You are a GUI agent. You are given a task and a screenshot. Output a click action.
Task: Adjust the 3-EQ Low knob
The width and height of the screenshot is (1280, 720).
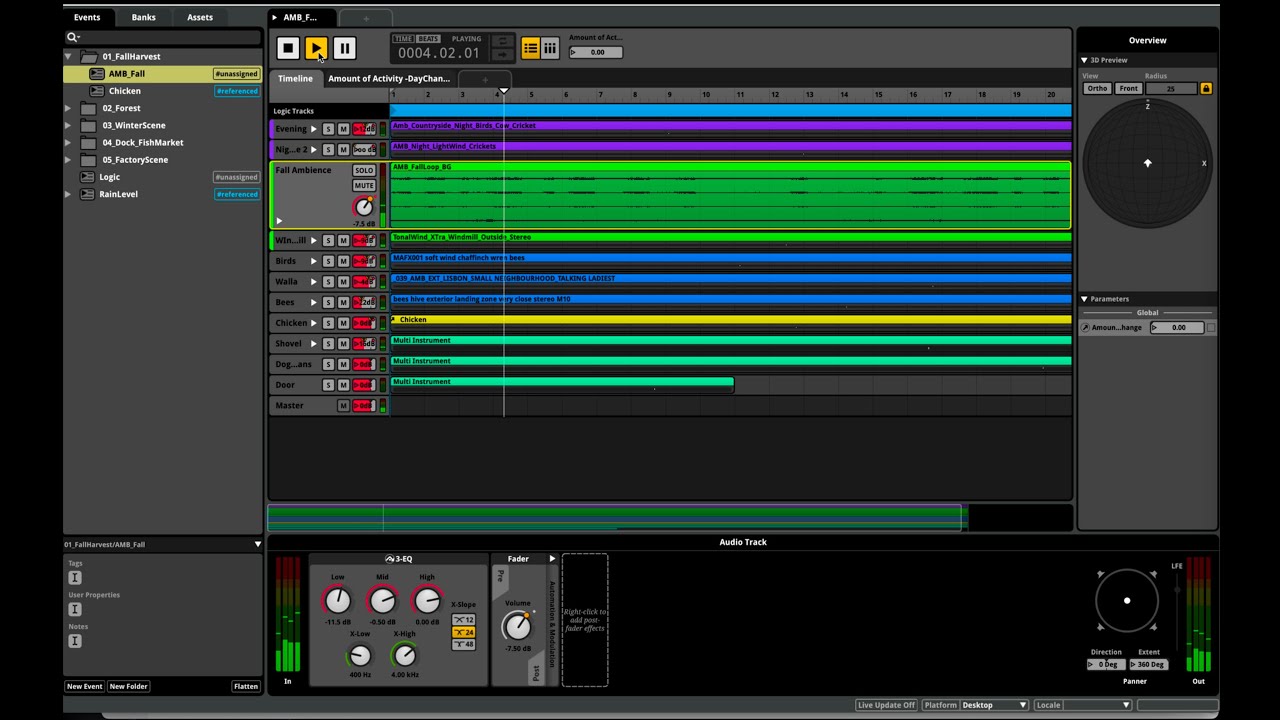tap(338, 600)
